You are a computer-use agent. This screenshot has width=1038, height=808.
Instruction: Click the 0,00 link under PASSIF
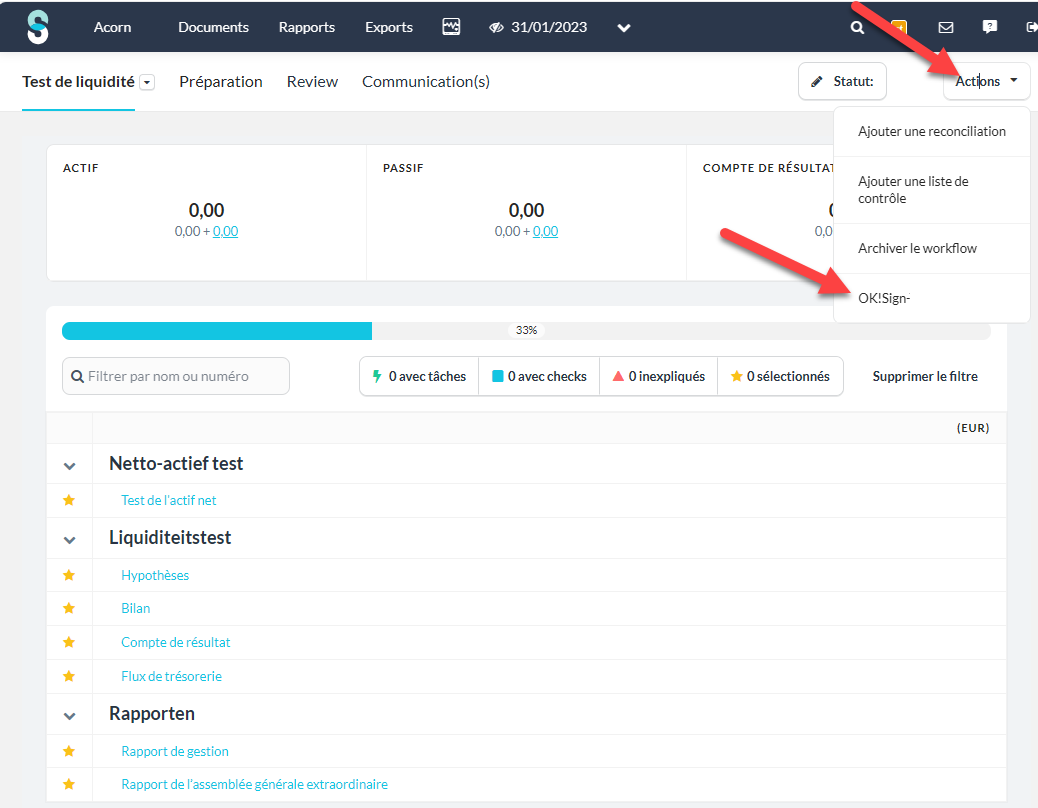[545, 232]
